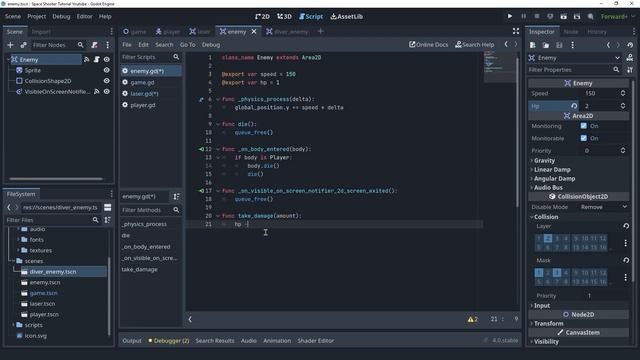Viewport: 640px width, 360px height.
Task: Open Search Help
Action: tap(475, 44)
